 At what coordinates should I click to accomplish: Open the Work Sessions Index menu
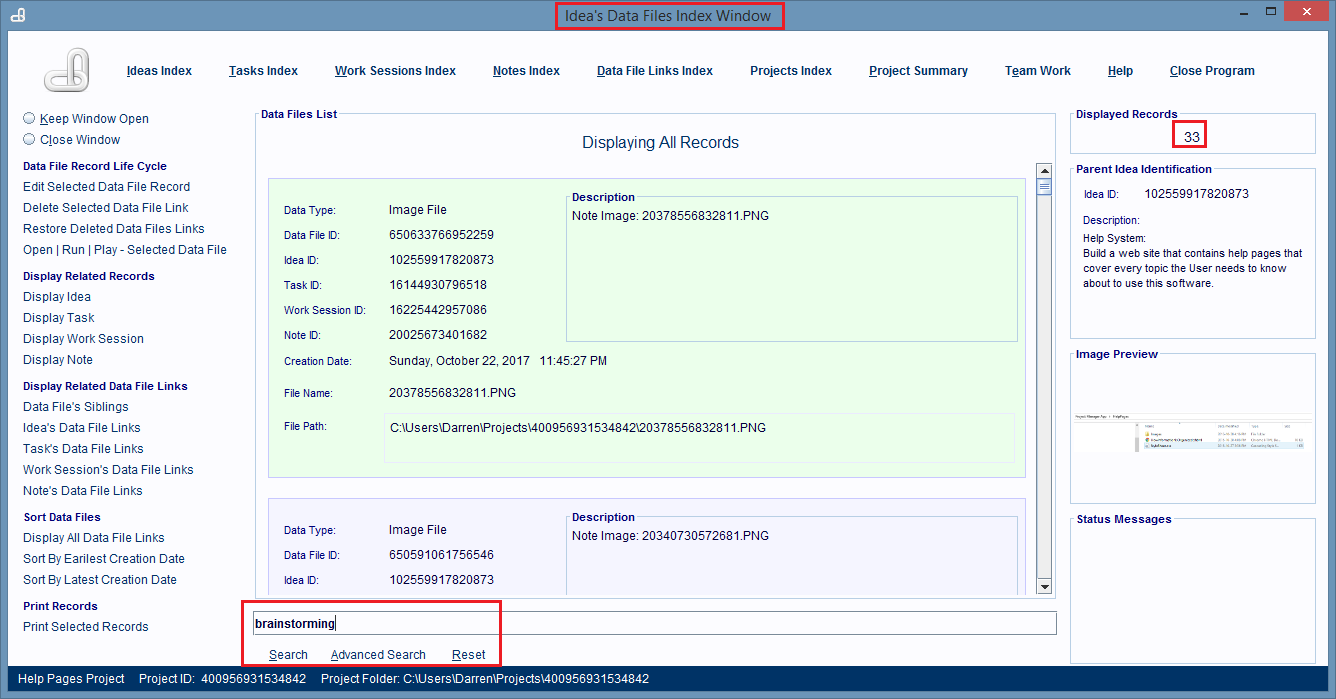pyautogui.click(x=395, y=71)
